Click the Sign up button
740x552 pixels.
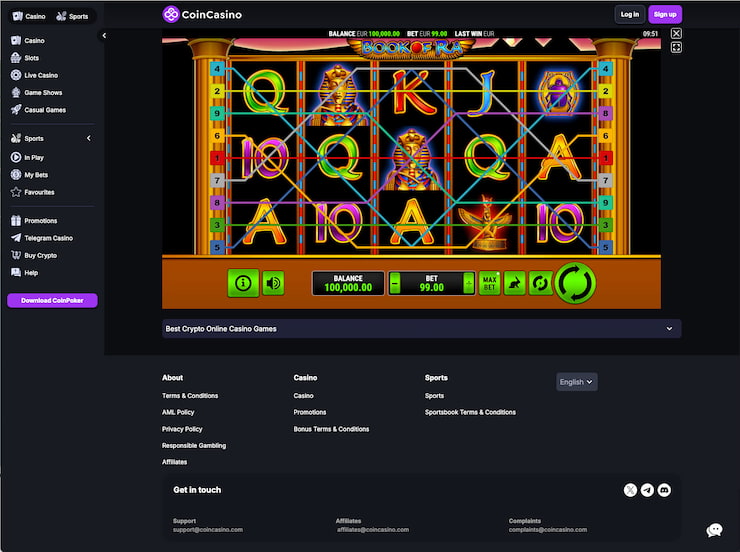[665, 15]
